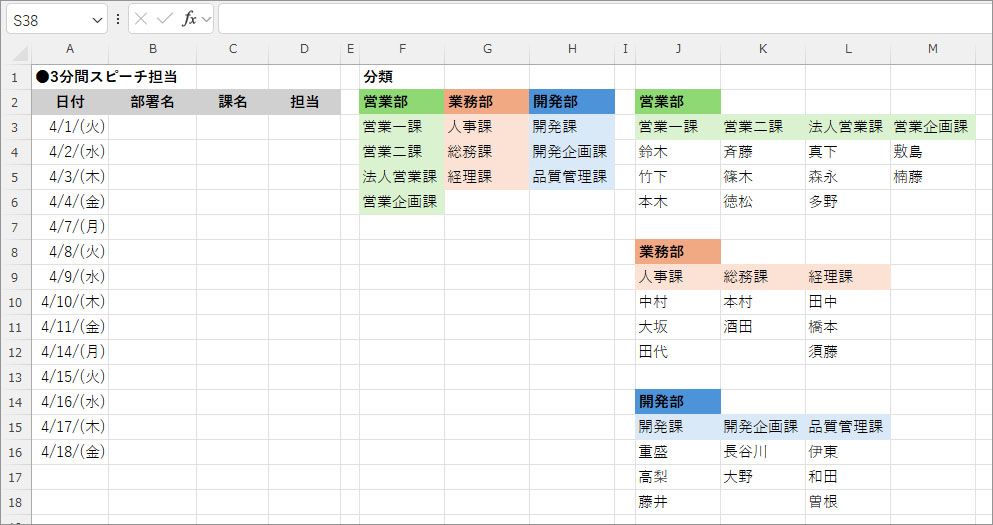Screen dimensions: 993x525
Task: Select the name cell 曽根
Action: [x=847, y=502]
